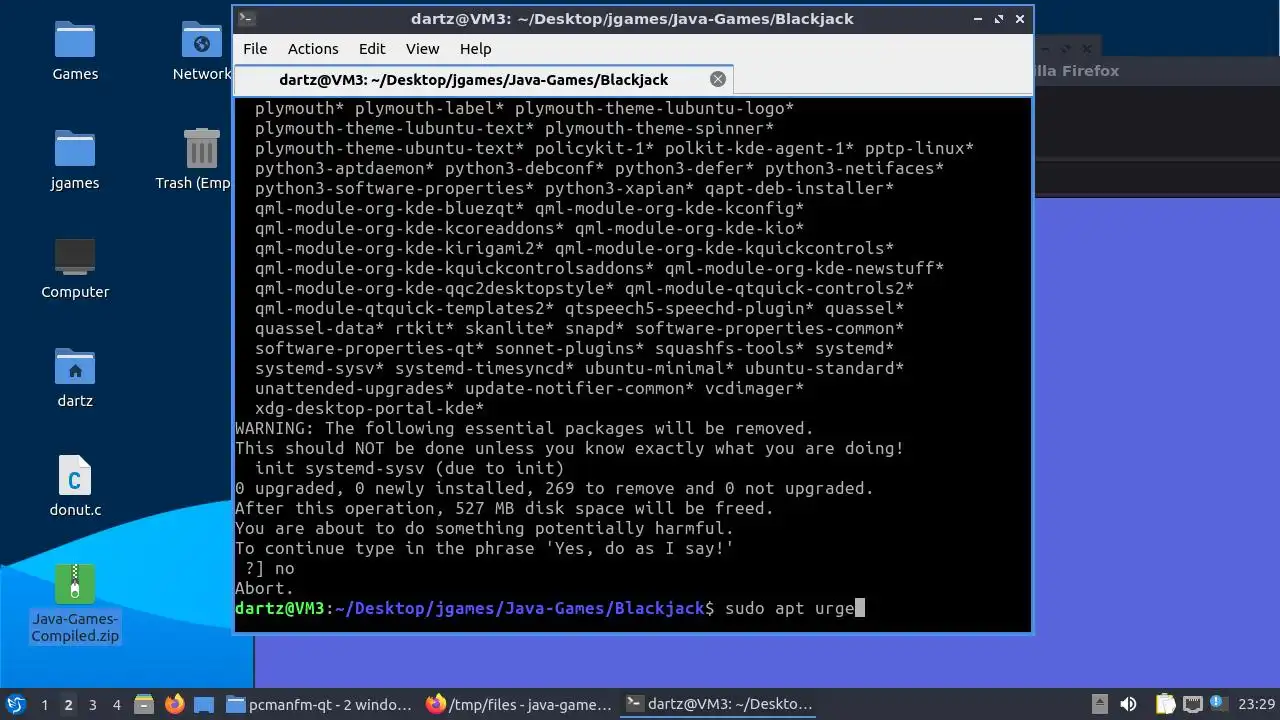Open the Edit menu in terminal

point(372,48)
